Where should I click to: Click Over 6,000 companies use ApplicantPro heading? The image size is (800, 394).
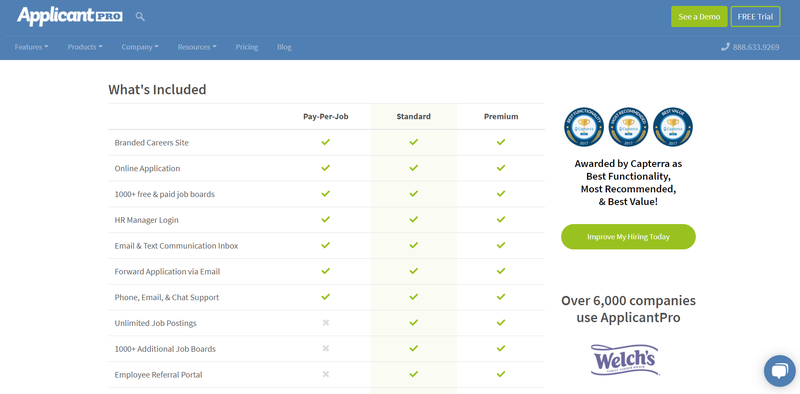(x=628, y=309)
